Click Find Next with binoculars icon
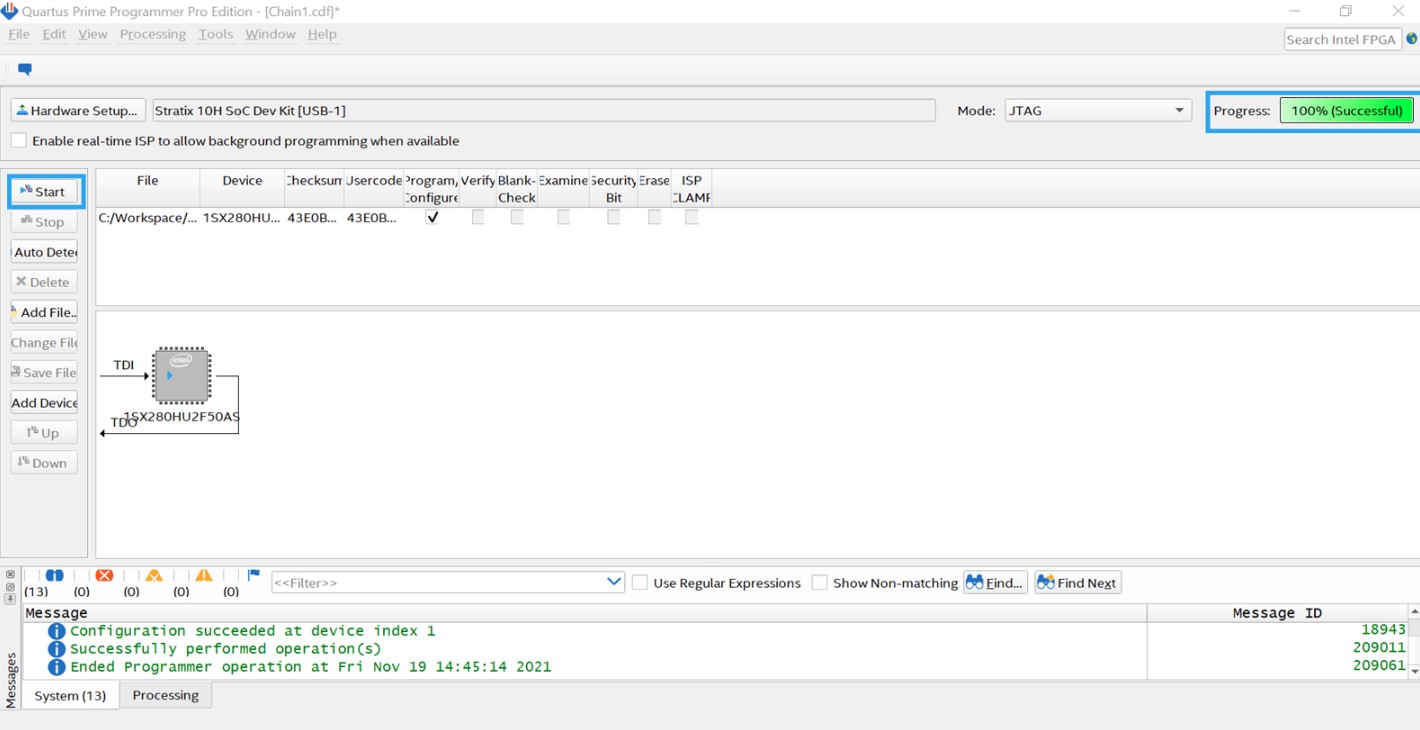Screen dimensions: 1420x730 tap(1077, 582)
